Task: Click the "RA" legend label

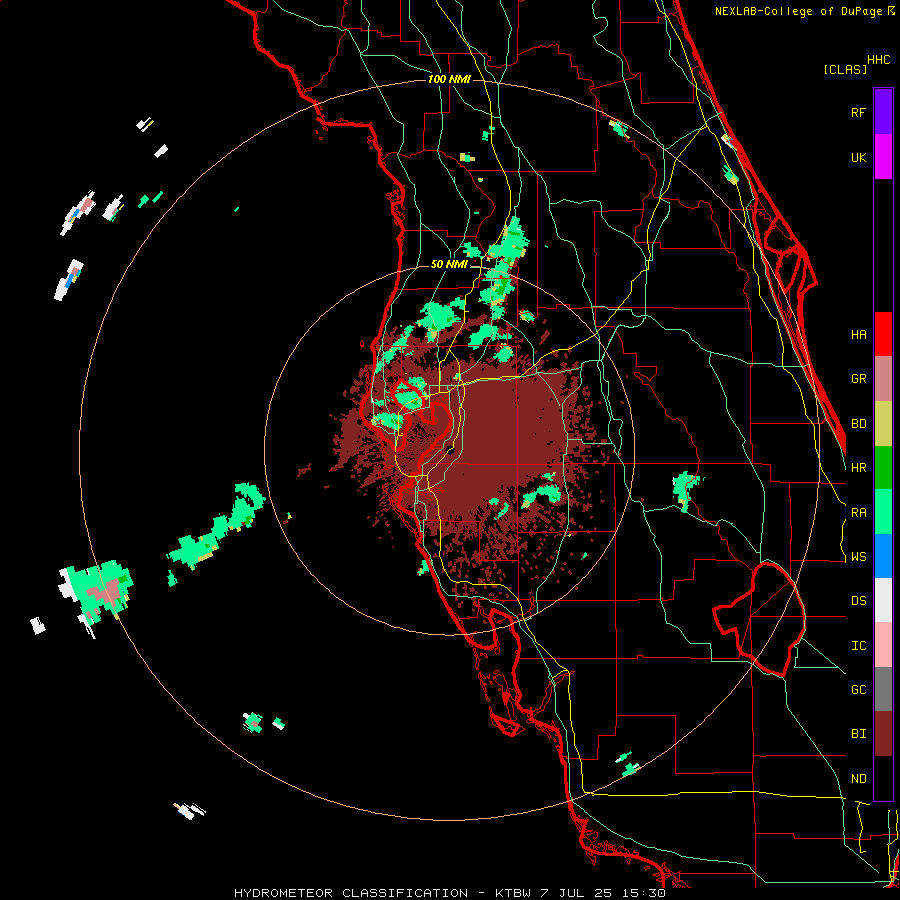Action: pyautogui.click(x=858, y=513)
